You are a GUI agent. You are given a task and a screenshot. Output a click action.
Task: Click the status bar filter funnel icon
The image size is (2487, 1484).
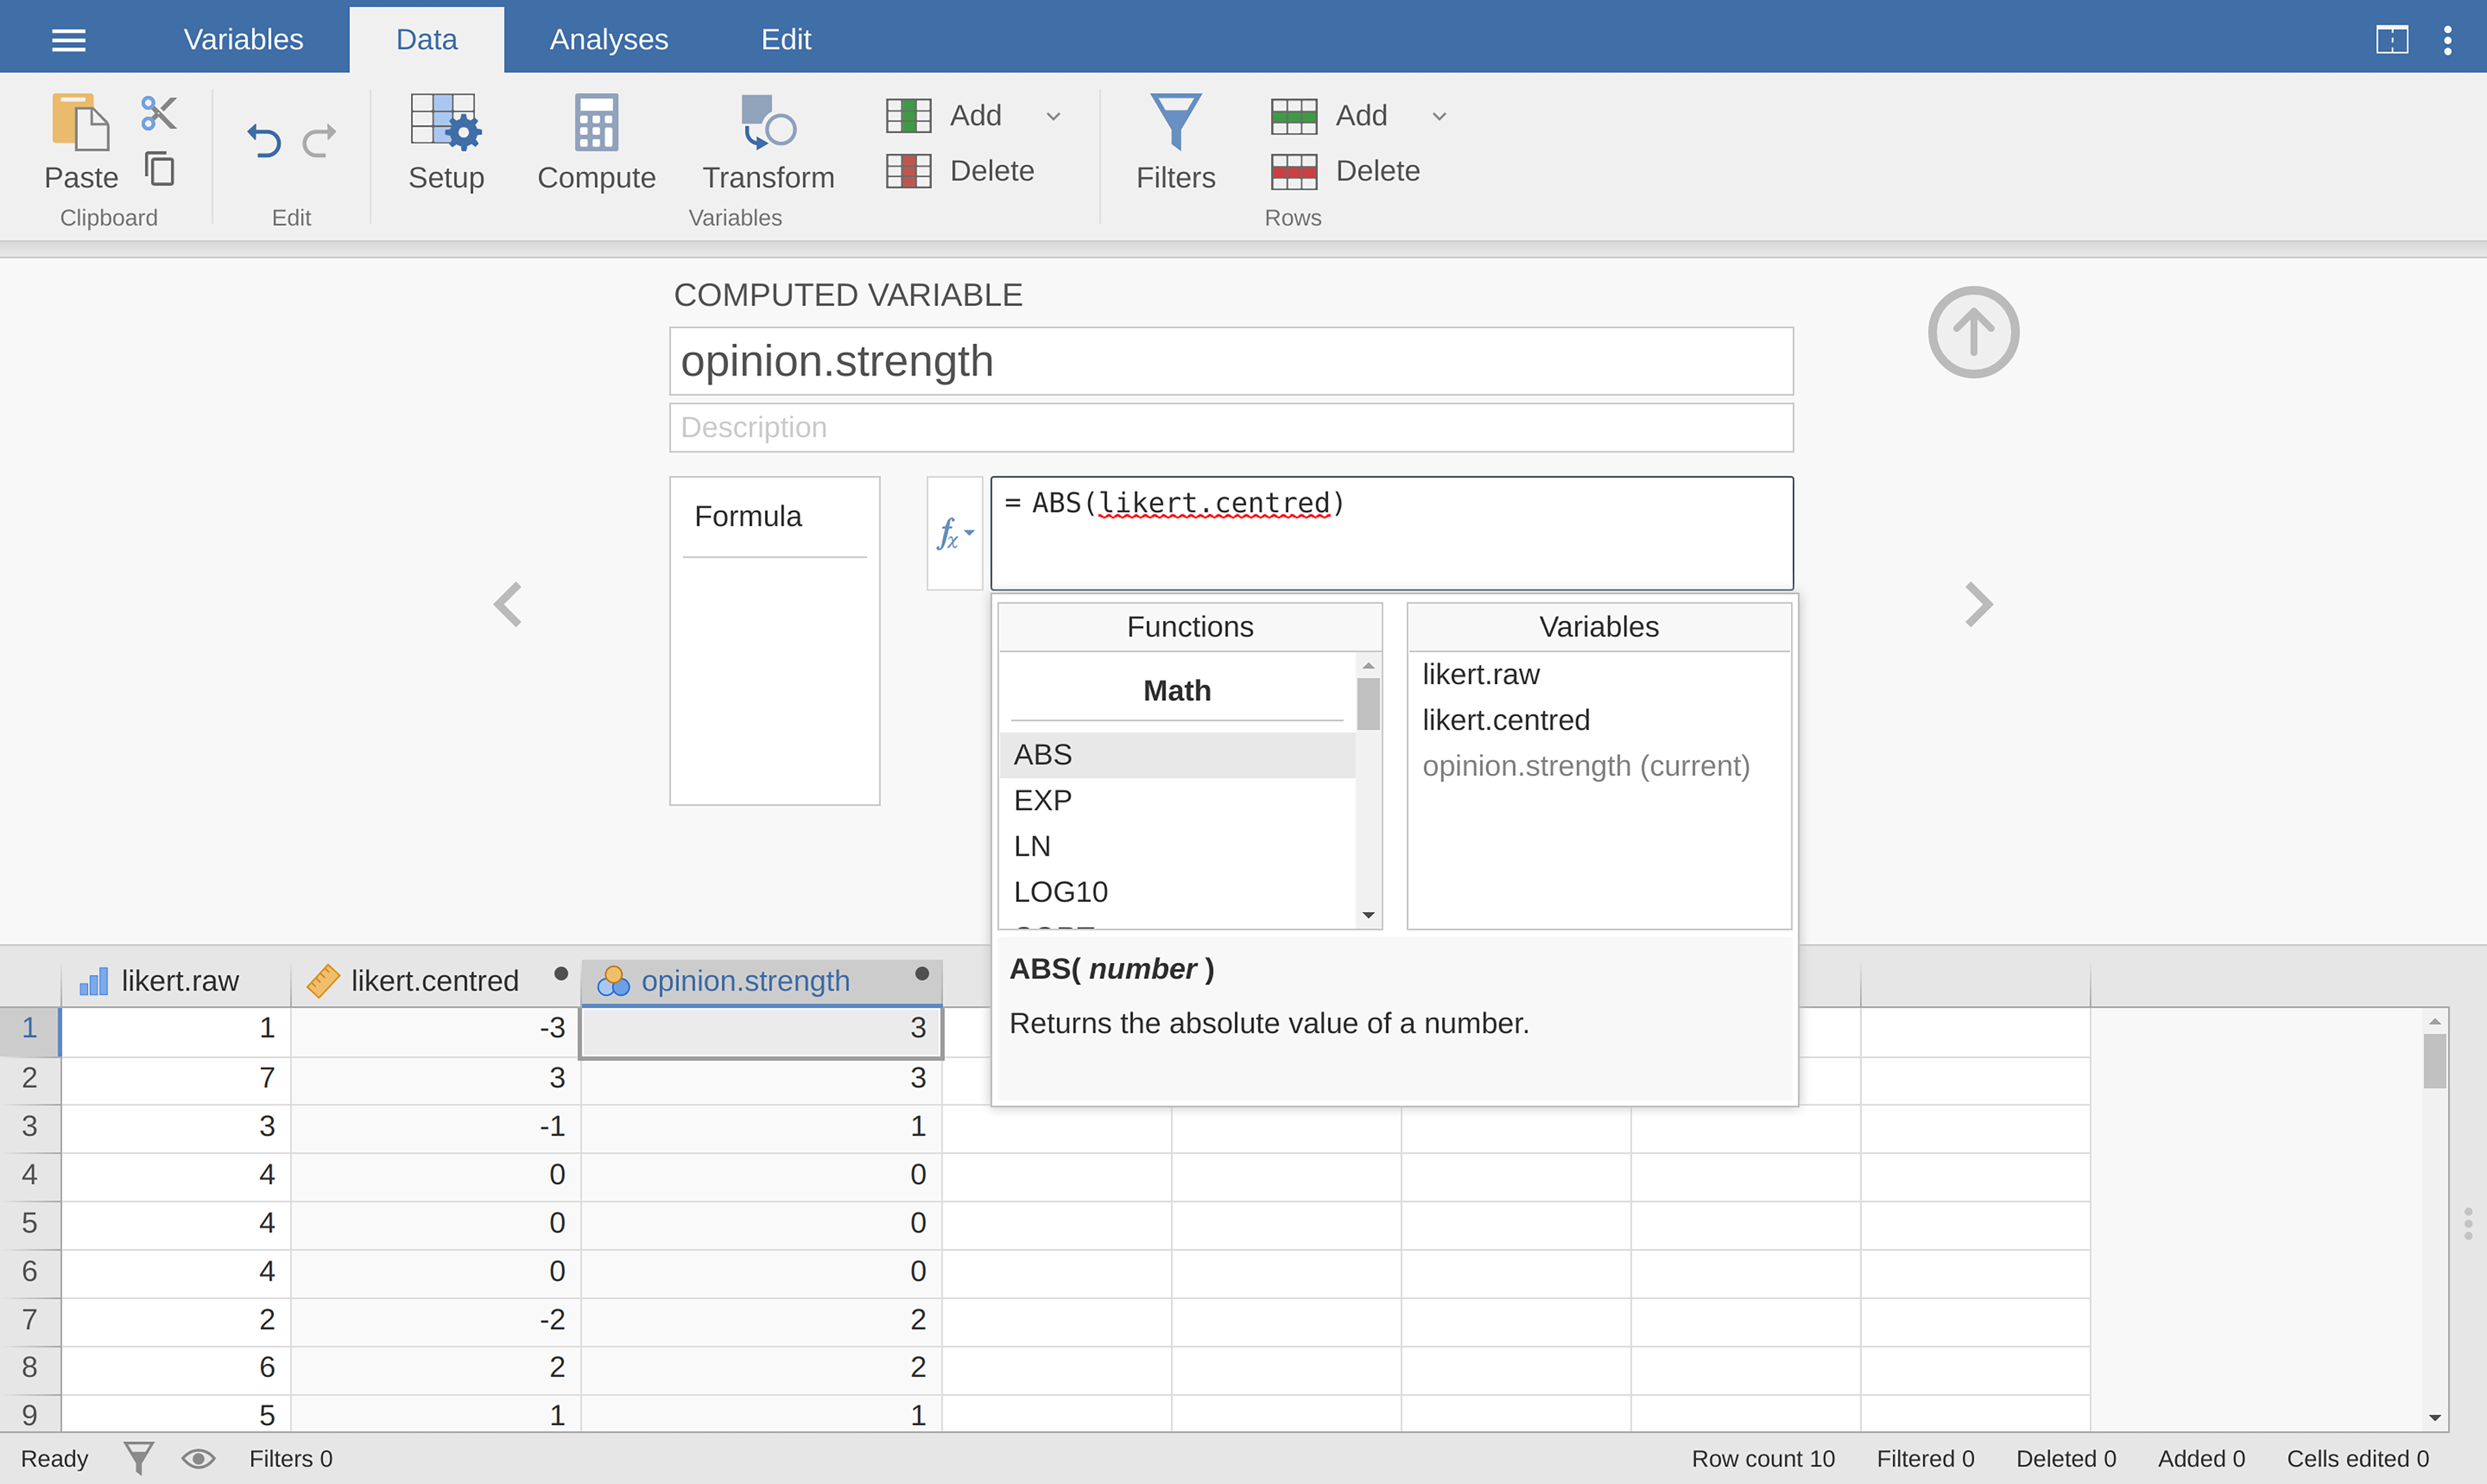pos(139,1459)
